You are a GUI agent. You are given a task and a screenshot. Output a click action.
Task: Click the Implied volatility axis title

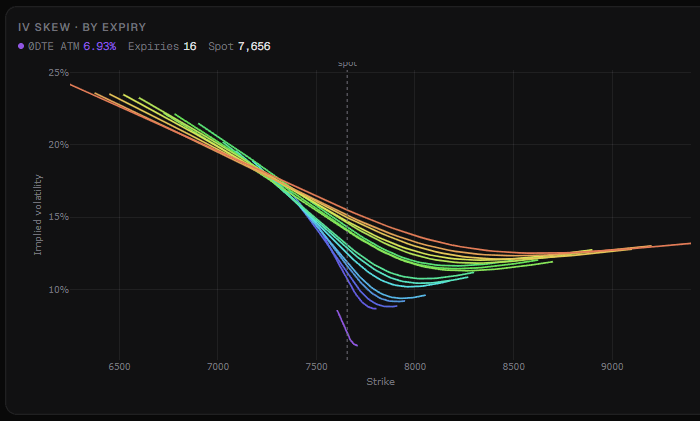pyautogui.click(x=38, y=215)
